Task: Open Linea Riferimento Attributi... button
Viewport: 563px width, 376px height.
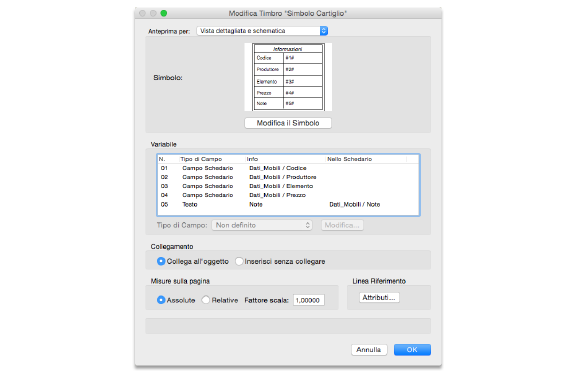Action: pos(379,298)
